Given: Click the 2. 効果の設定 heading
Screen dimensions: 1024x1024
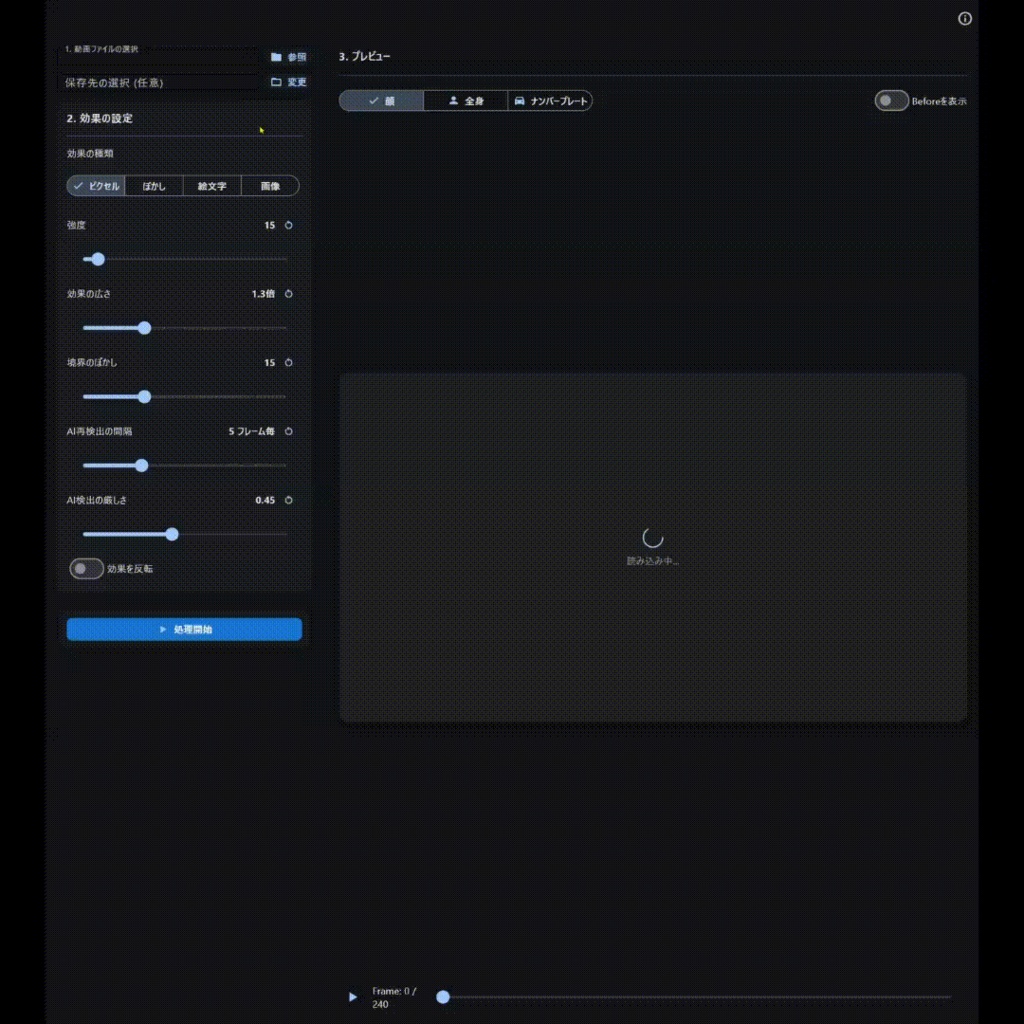Looking at the screenshot, I should [x=99, y=118].
